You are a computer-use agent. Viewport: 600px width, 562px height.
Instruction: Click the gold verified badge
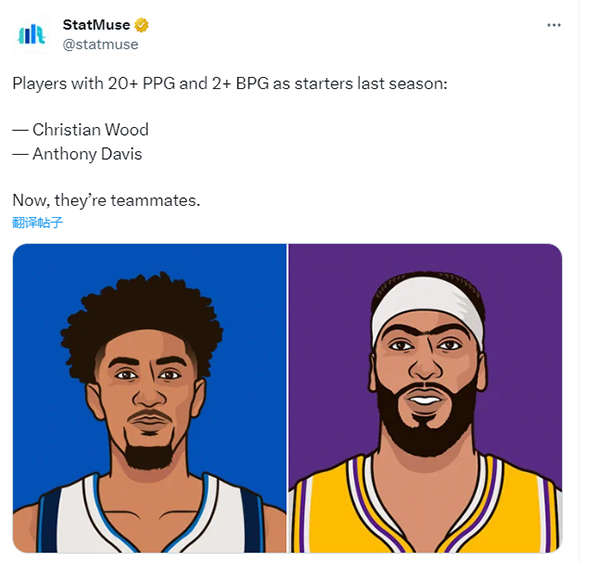point(141,25)
